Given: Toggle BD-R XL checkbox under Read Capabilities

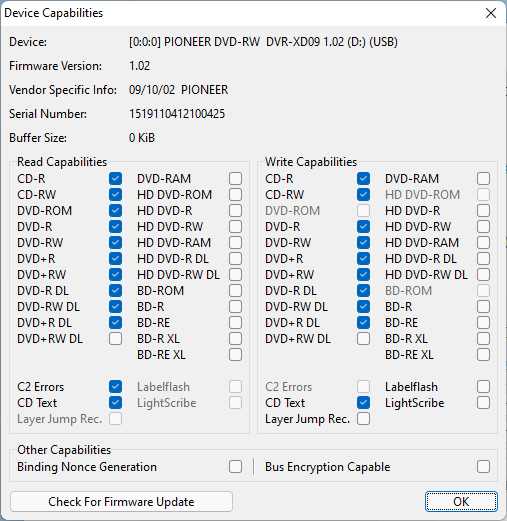Looking at the screenshot, I should (x=235, y=339).
